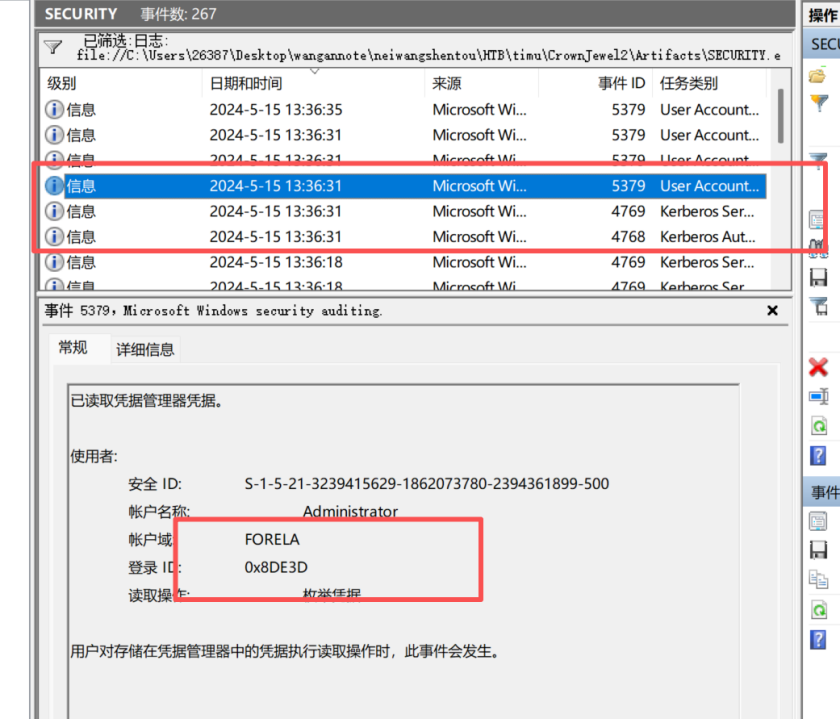The width and height of the screenshot is (840, 719).
Task: Sort by the 级别 column header
Action: [x=122, y=83]
